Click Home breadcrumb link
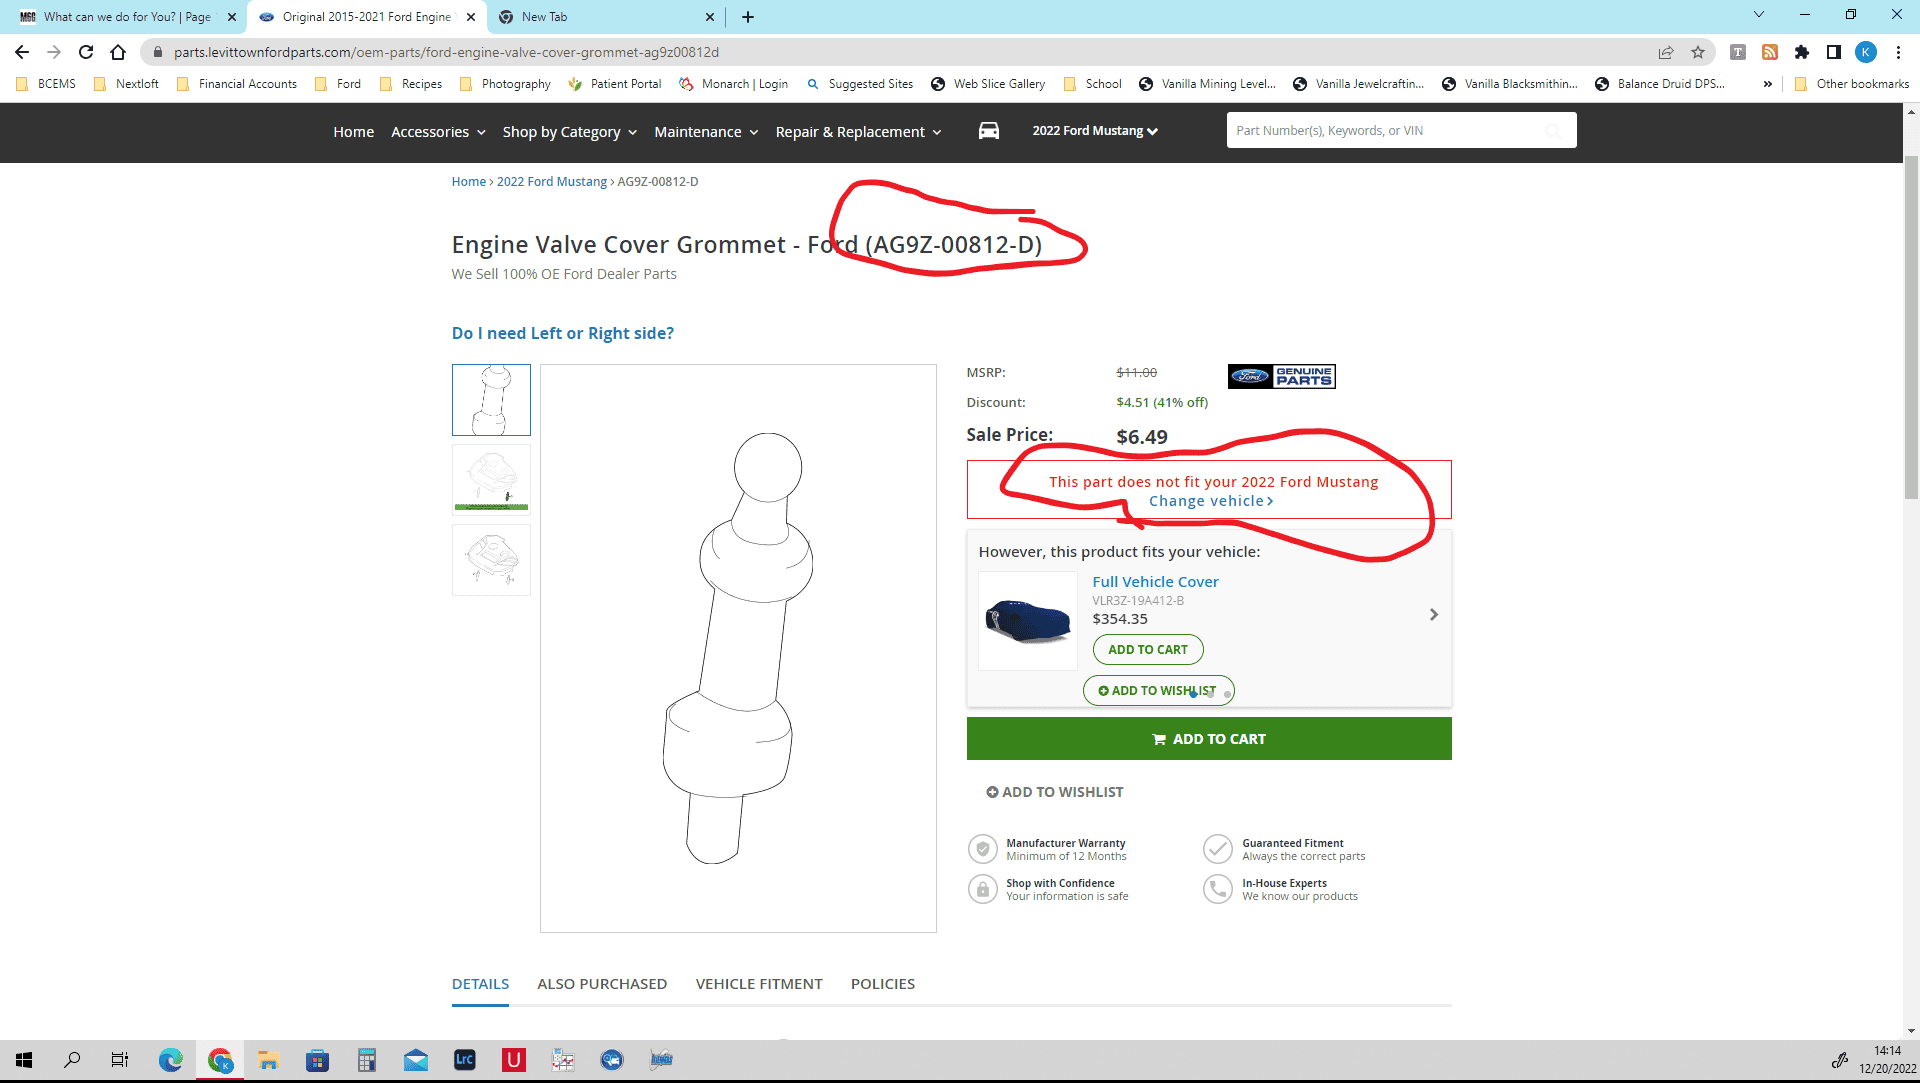 pos(468,182)
